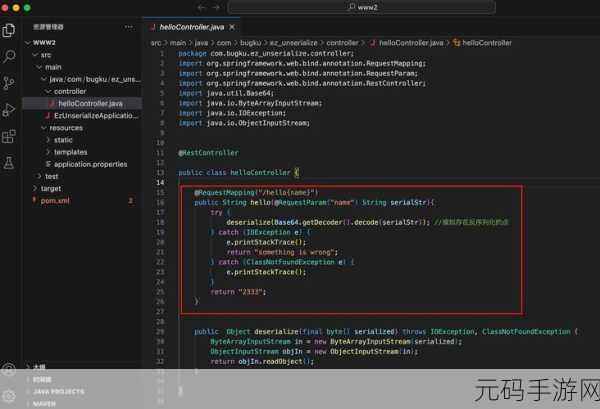Open the Explorer view in activity bar
600x409 pixels.
point(8,30)
